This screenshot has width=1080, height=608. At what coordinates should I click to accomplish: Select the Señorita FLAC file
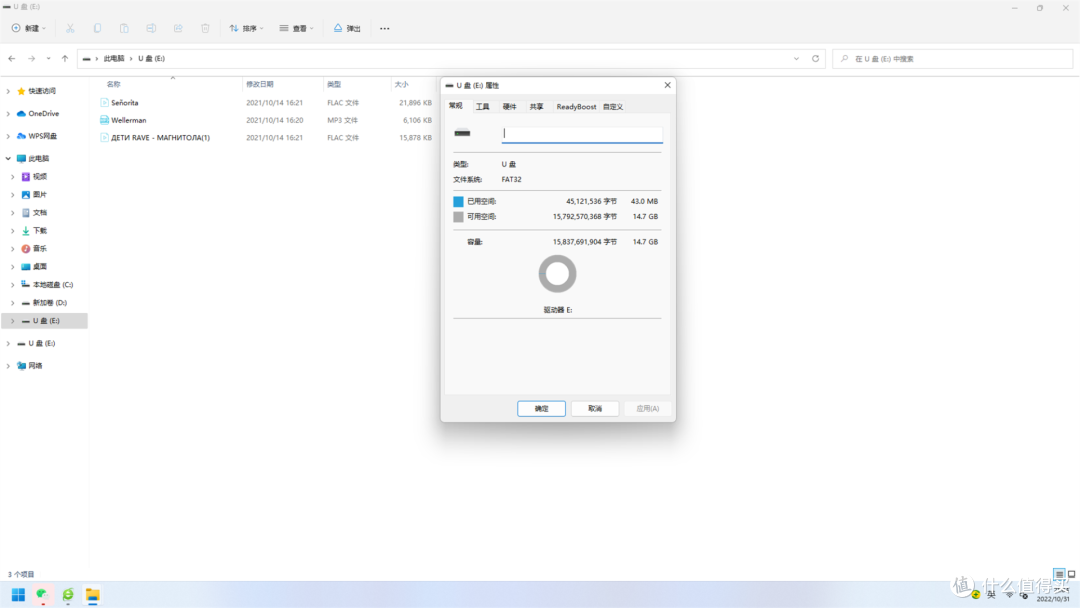125,103
